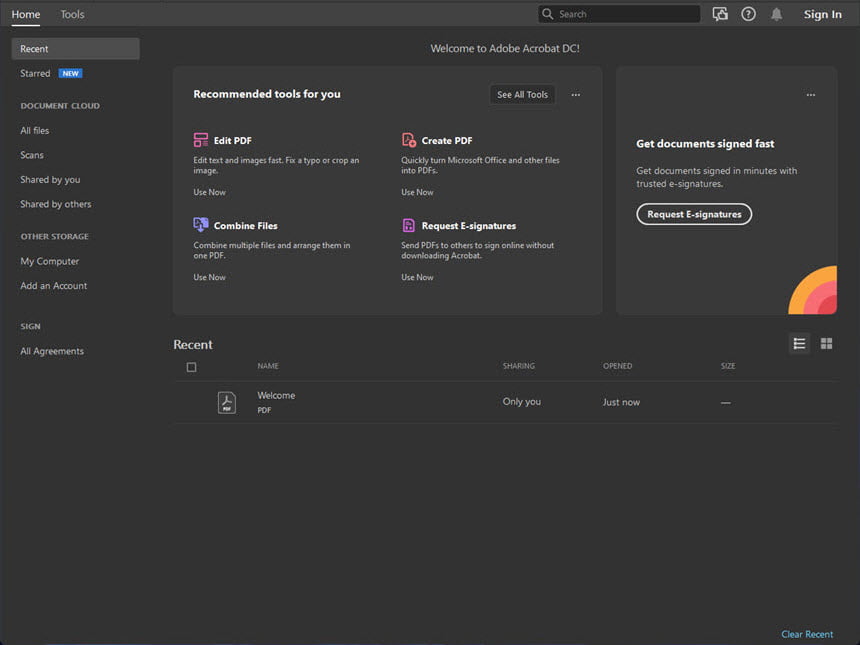This screenshot has height=645, width=860.
Task: Open more options in Recommended tools card
Action: click(575, 94)
